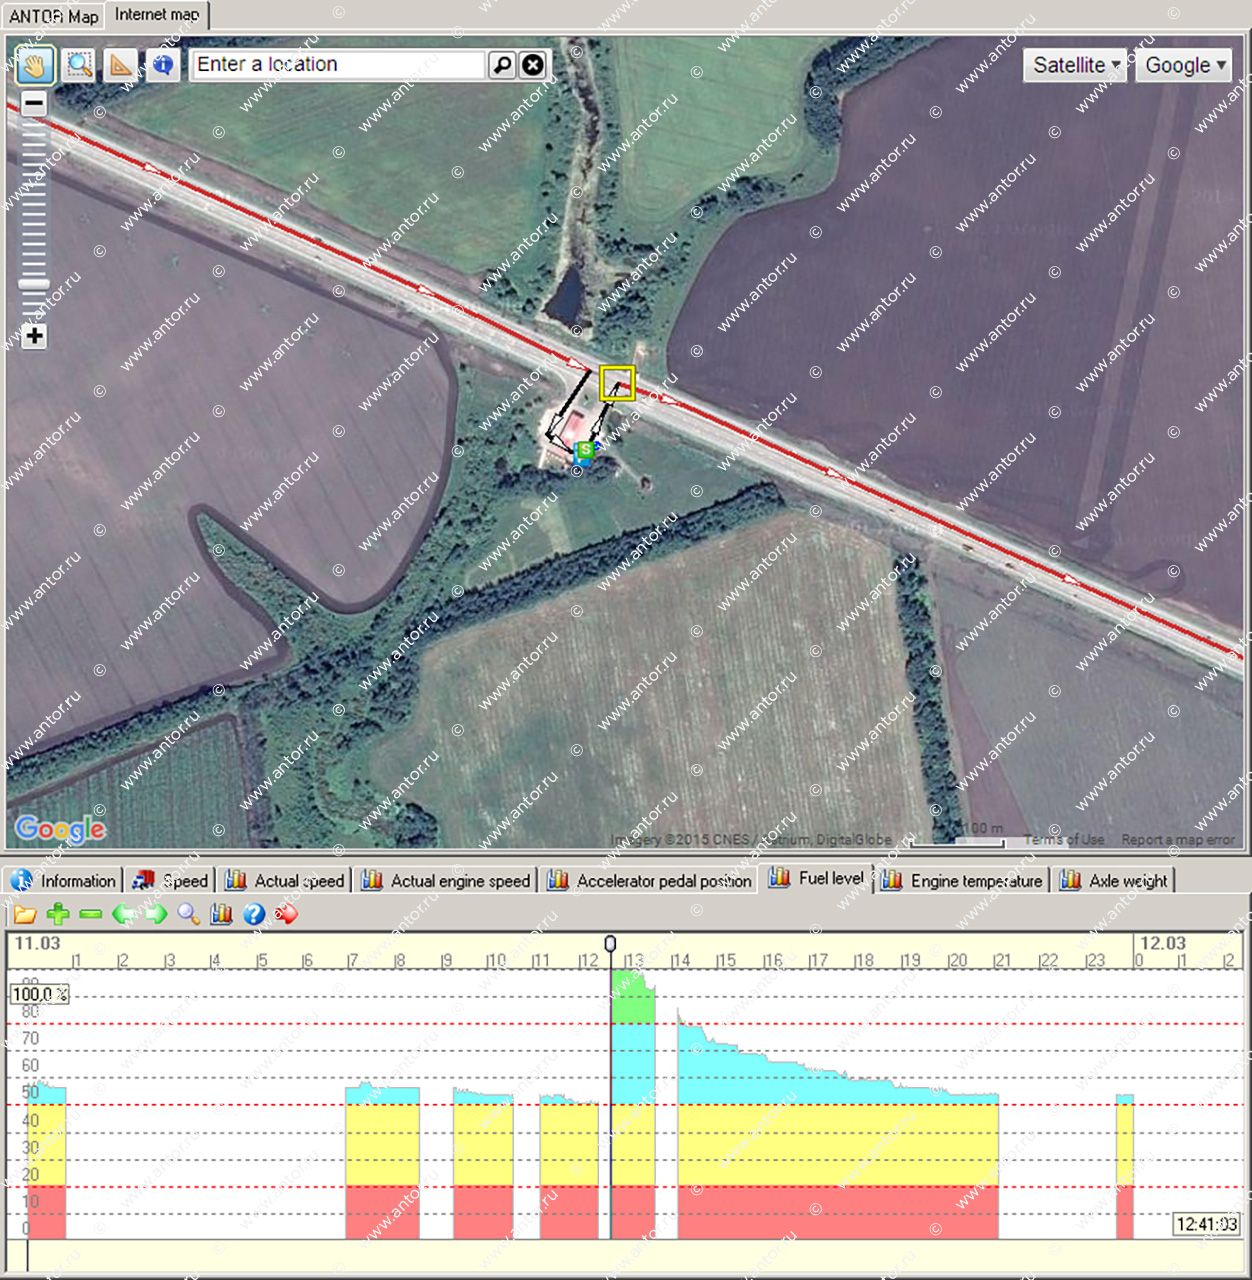Switch to the ANTOR Map tab

pyautogui.click(x=53, y=16)
